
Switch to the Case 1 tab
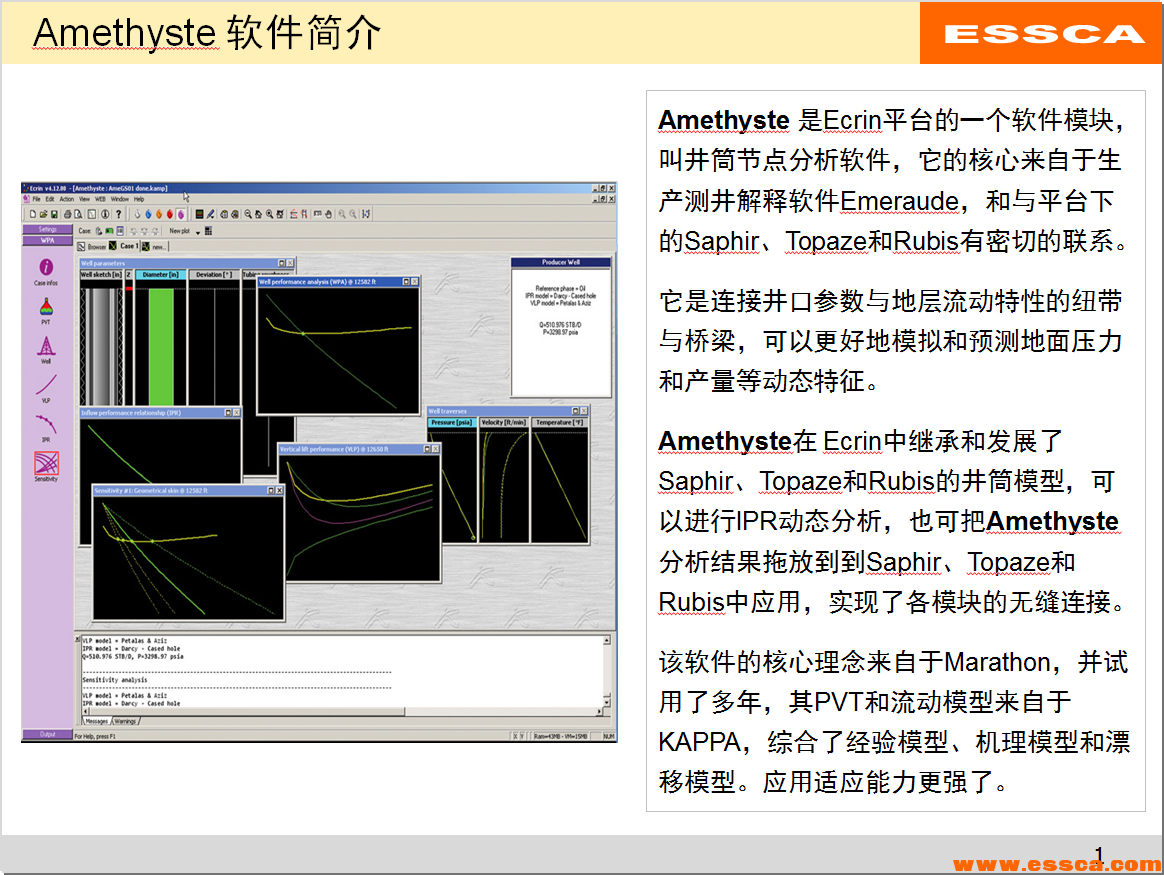[x=129, y=246]
